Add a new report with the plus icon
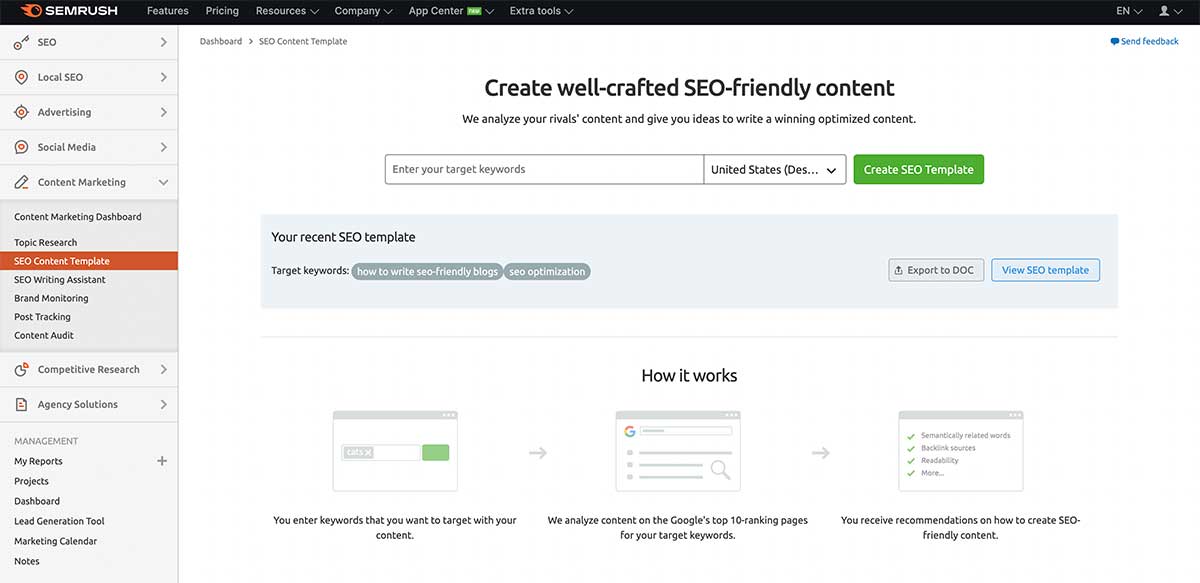Viewport: 1200px width, 583px height. pyautogui.click(x=162, y=461)
